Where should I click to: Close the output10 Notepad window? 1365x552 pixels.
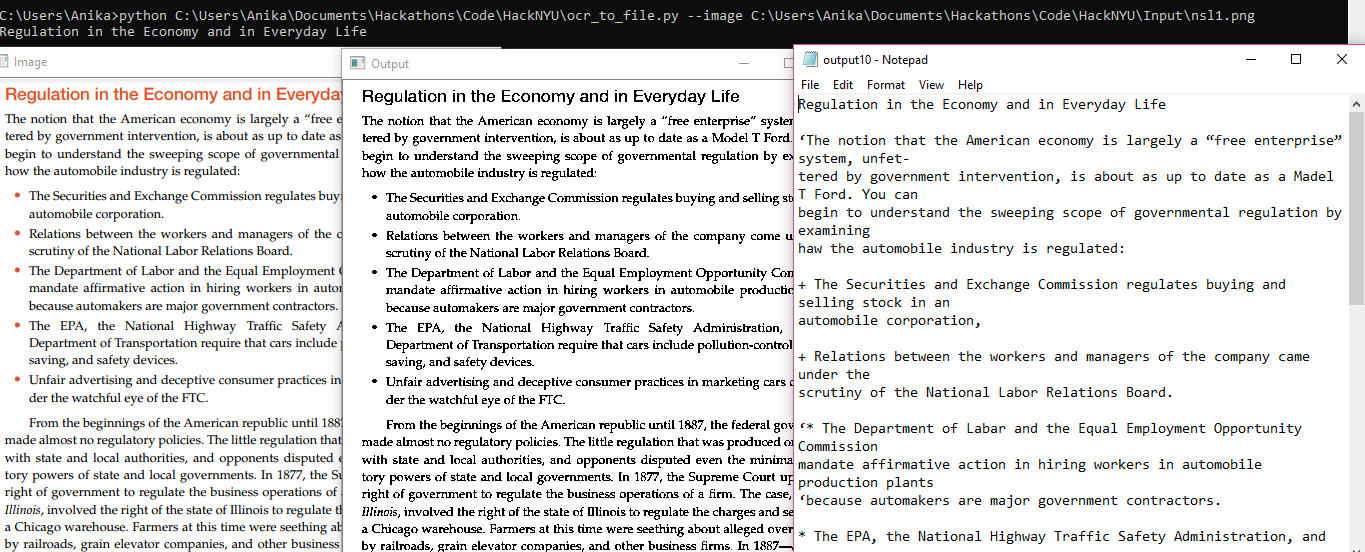(x=1342, y=60)
